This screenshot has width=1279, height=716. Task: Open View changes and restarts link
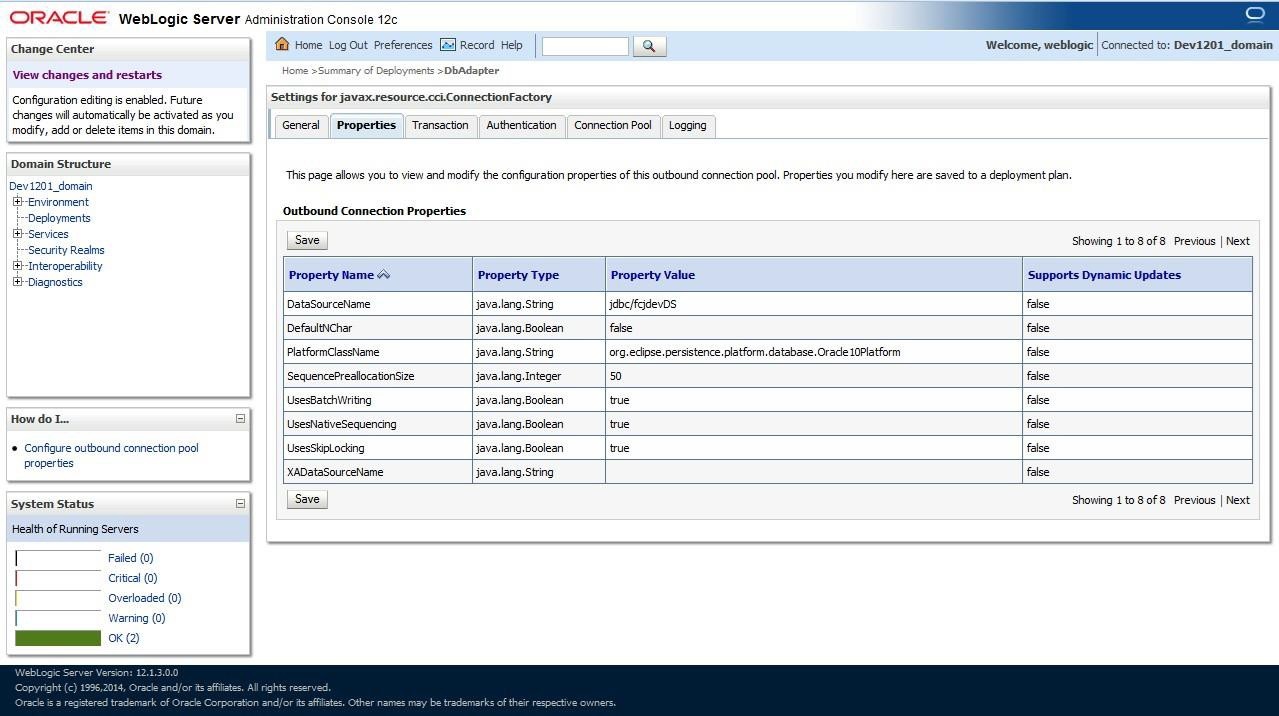tap(87, 75)
